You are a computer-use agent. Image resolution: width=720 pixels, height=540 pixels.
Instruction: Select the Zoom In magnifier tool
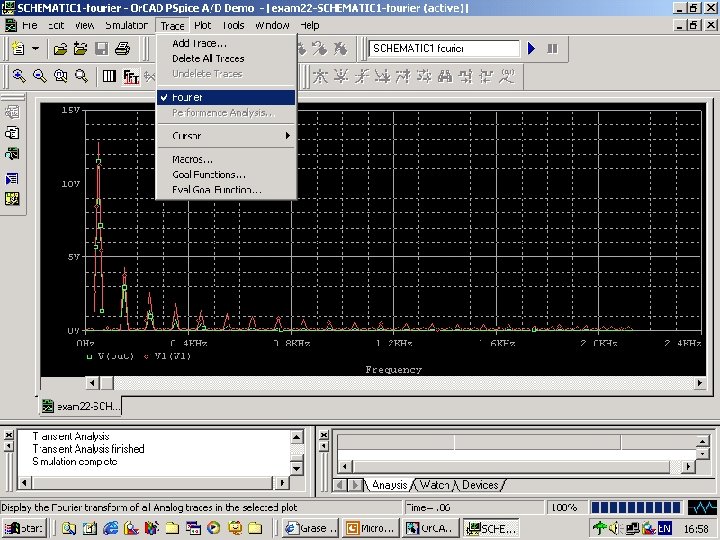(x=19, y=76)
